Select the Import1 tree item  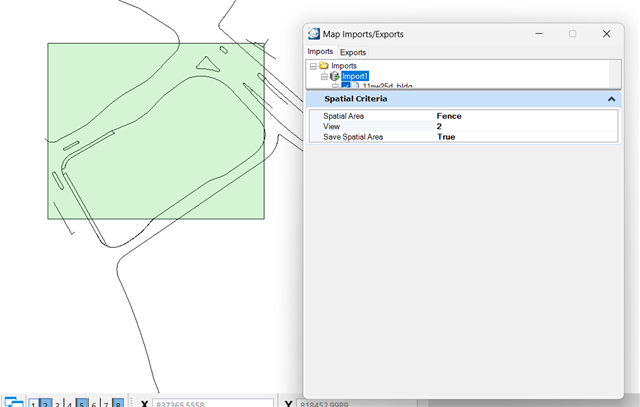[x=355, y=76]
